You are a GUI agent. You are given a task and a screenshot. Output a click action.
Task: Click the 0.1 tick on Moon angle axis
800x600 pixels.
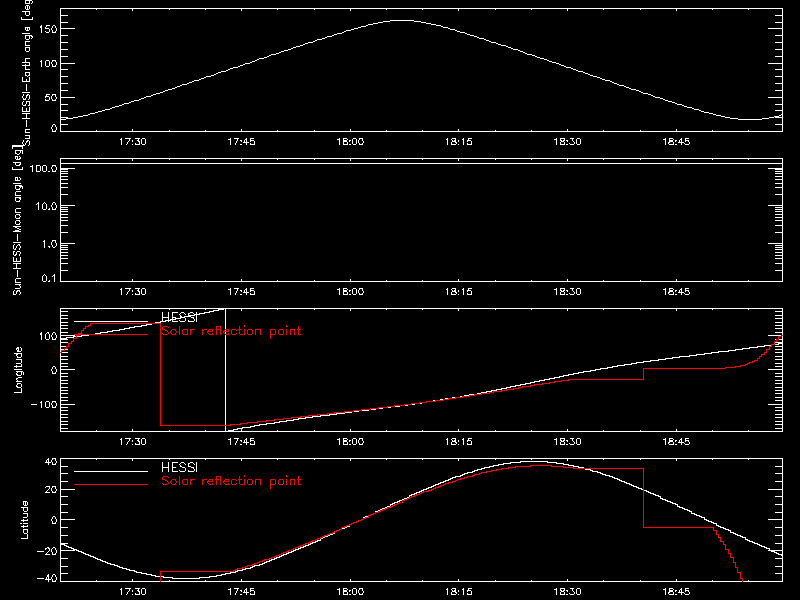tap(49, 279)
